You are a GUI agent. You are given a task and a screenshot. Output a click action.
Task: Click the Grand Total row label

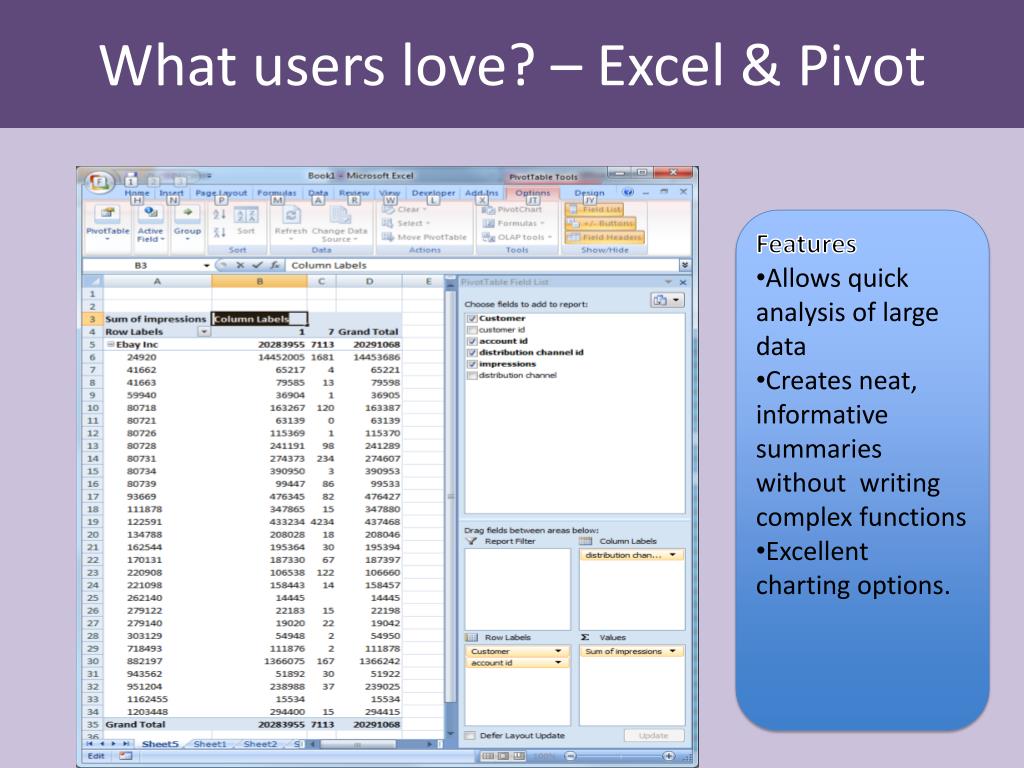tap(136, 724)
